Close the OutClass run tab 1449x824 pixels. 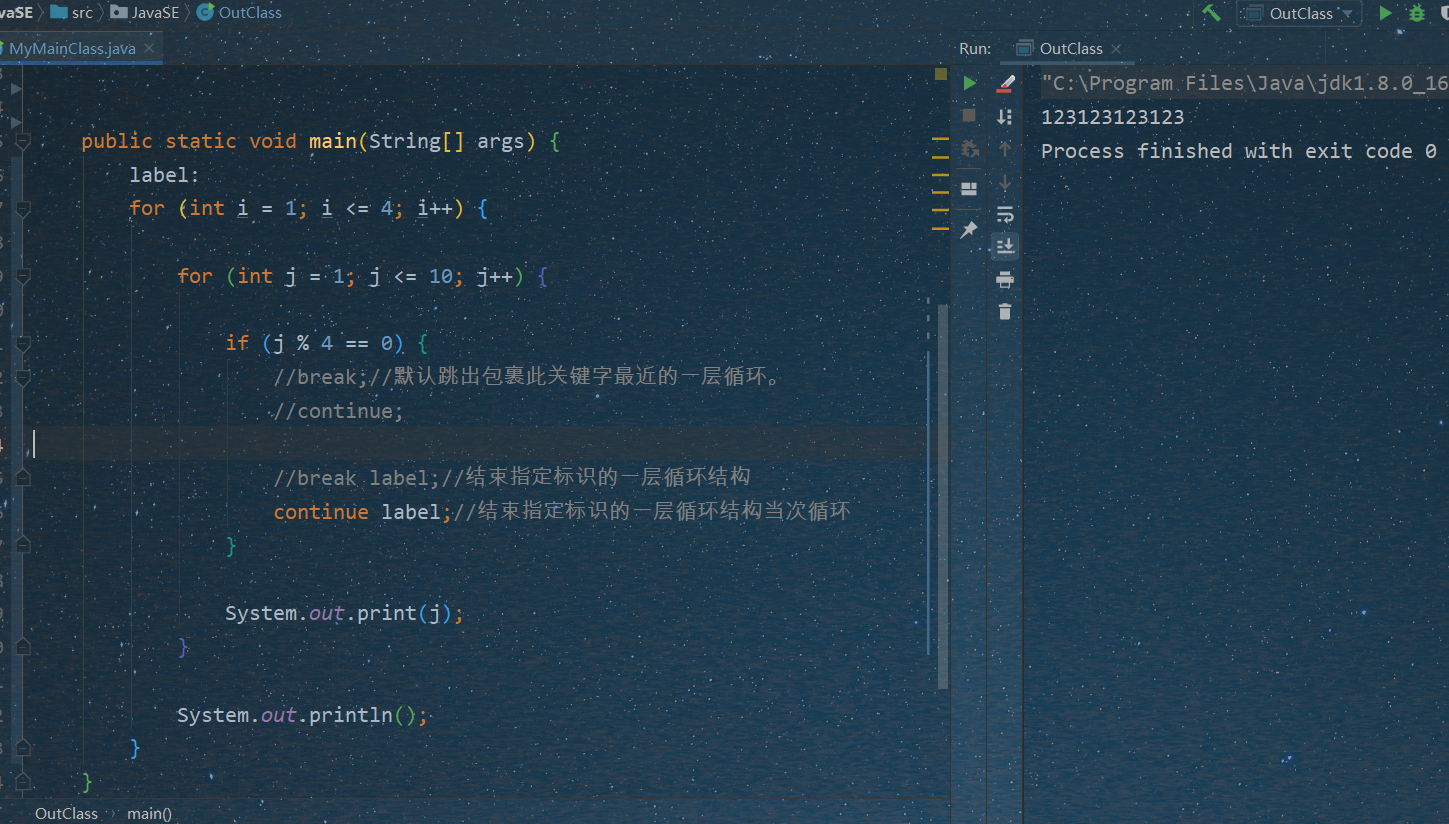tap(1116, 48)
